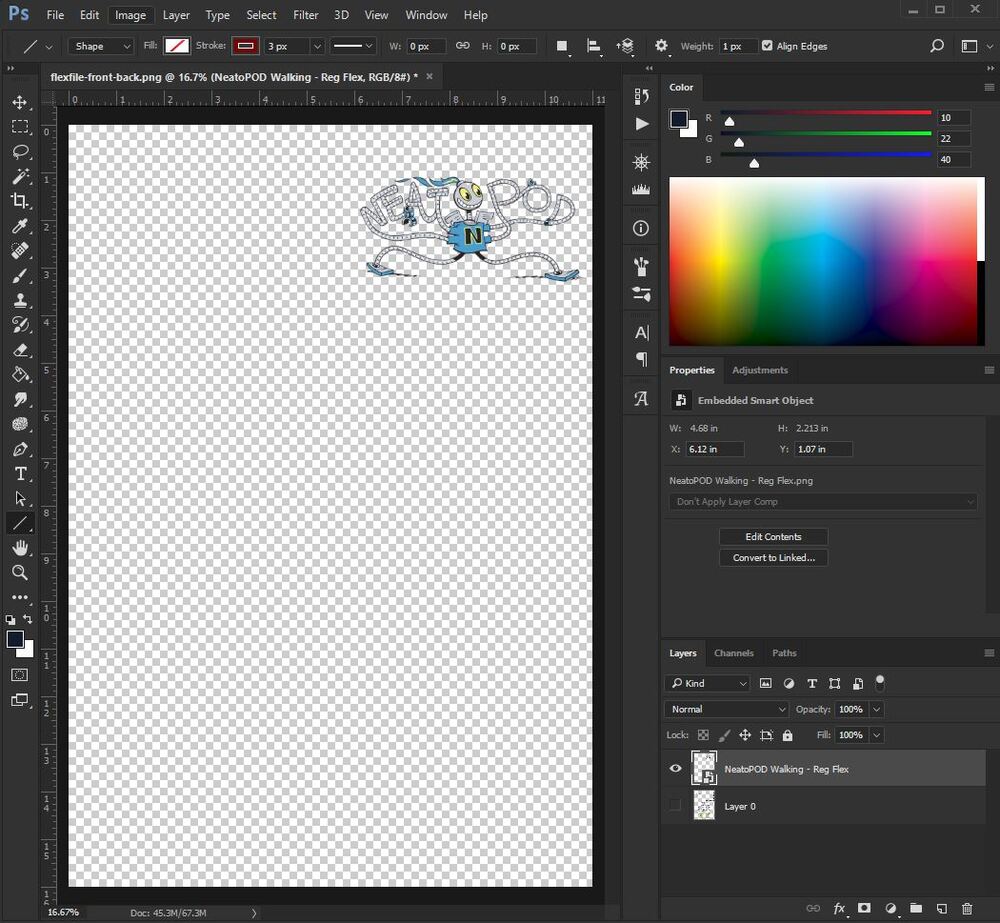The width and height of the screenshot is (1000, 923).
Task: Select the Zoom tool
Action: (21, 572)
